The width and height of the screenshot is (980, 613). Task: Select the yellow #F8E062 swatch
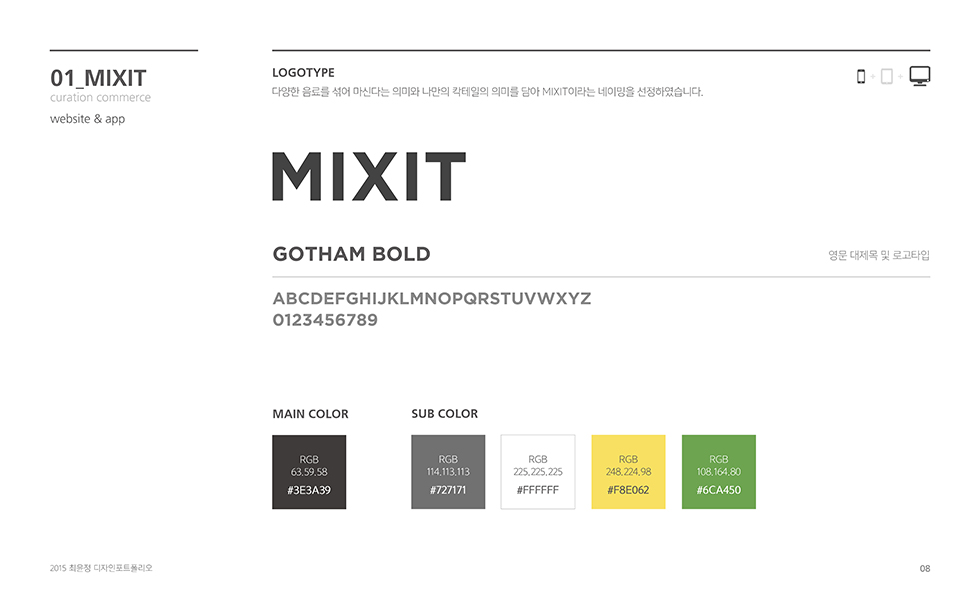(628, 472)
